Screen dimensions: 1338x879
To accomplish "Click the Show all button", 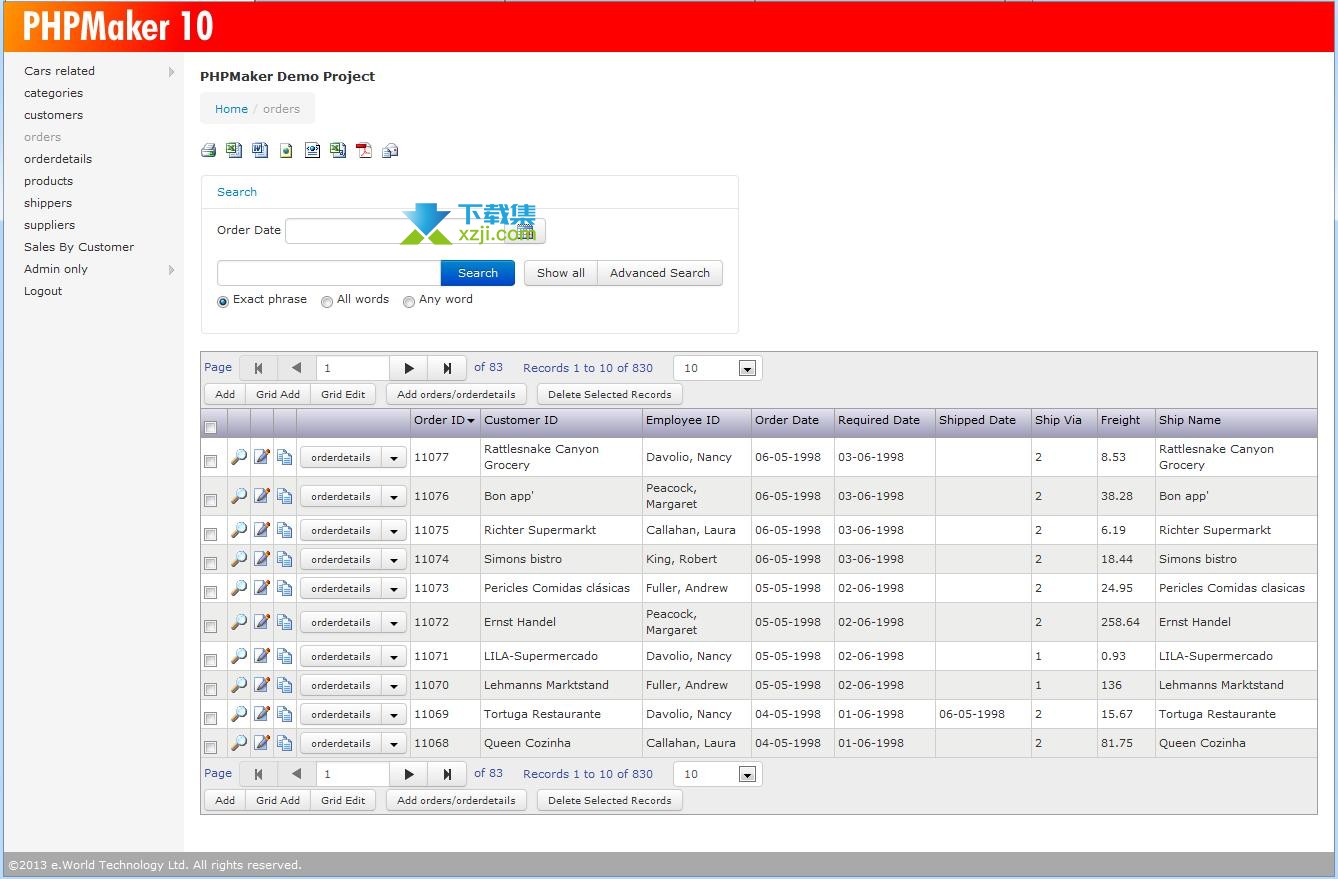I will 561,273.
